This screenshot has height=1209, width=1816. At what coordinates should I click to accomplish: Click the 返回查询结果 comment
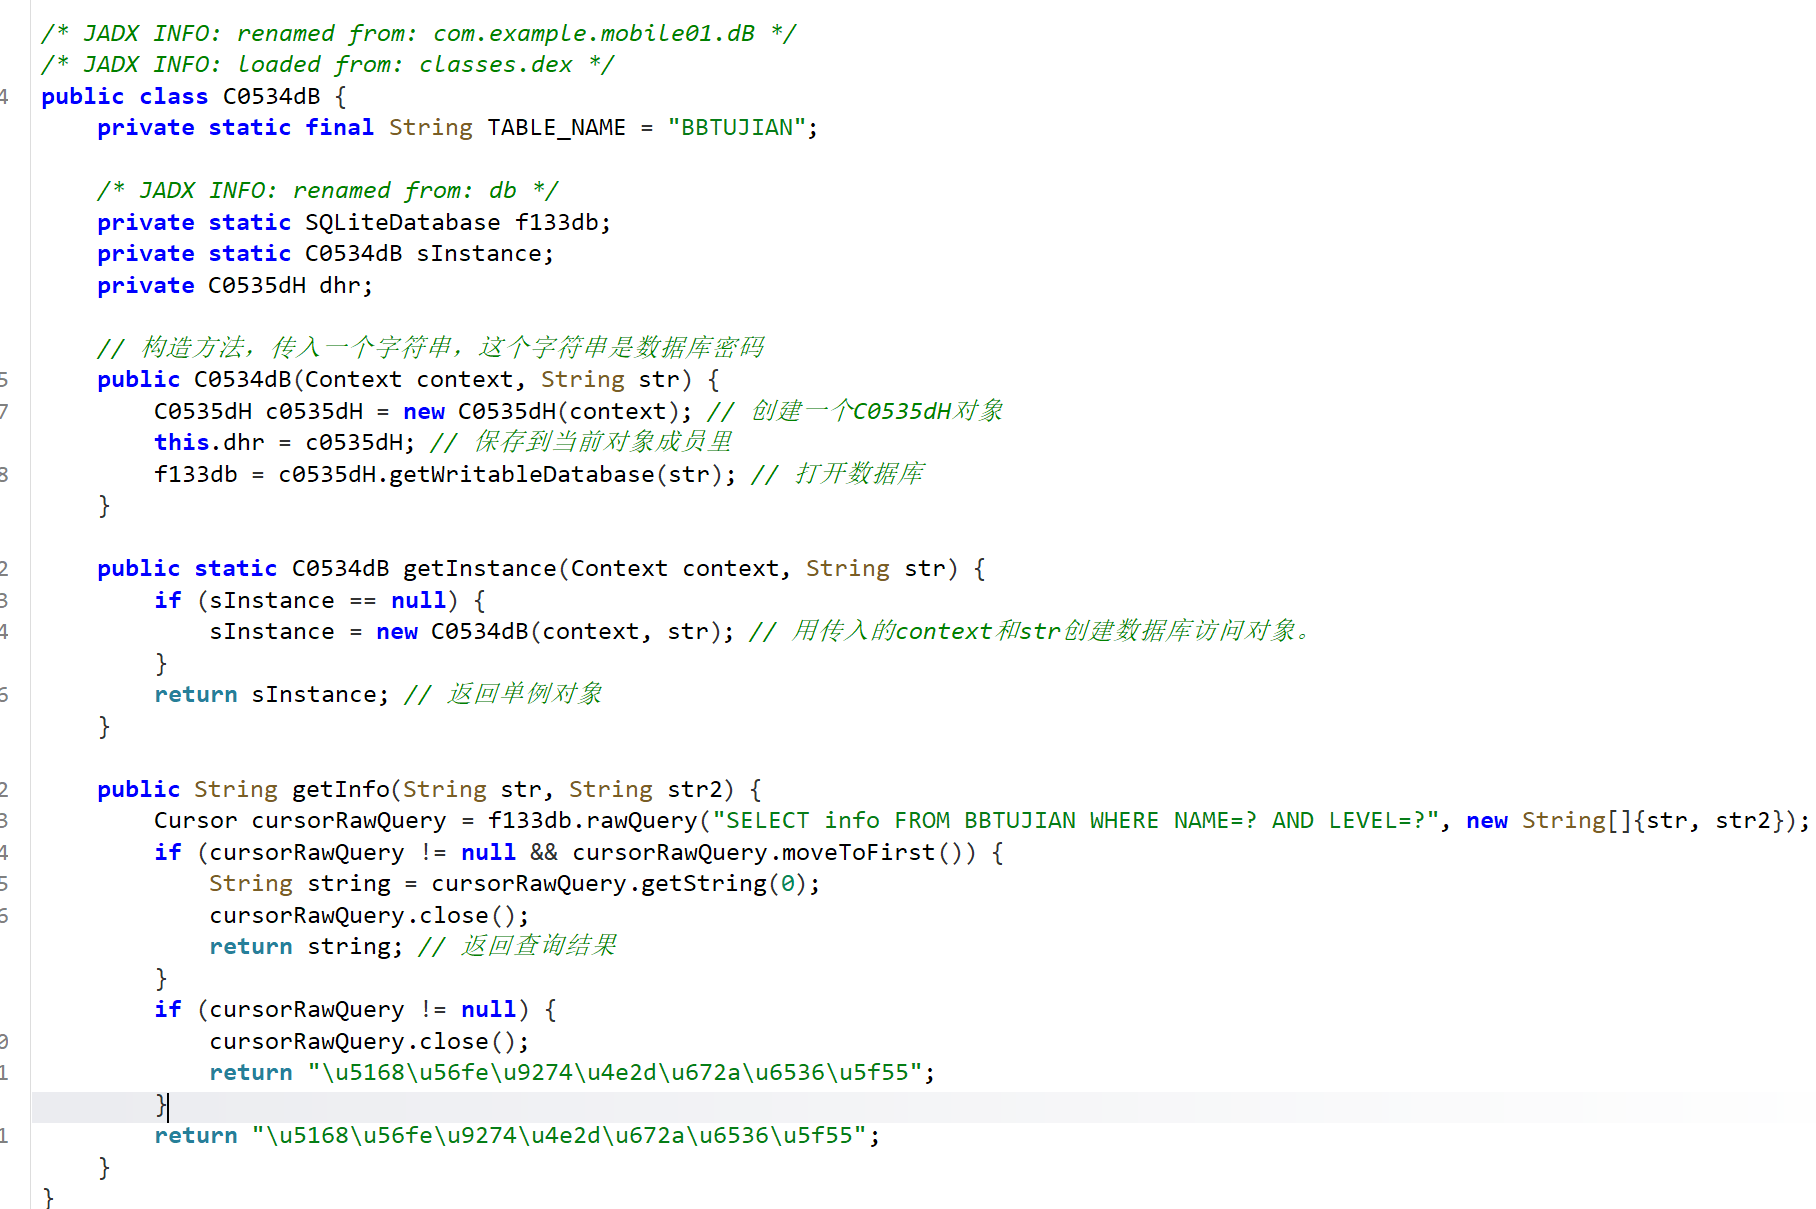pyautogui.click(x=517, y=947)
